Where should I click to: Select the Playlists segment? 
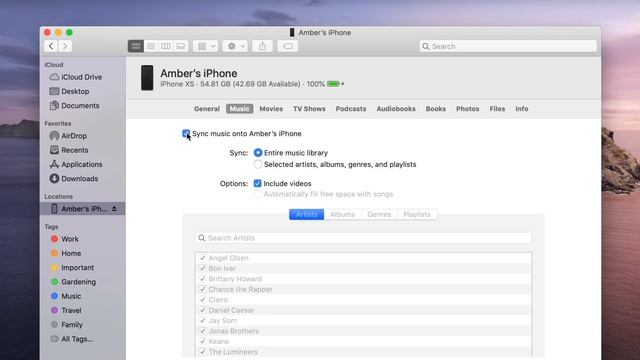(417, 214)
